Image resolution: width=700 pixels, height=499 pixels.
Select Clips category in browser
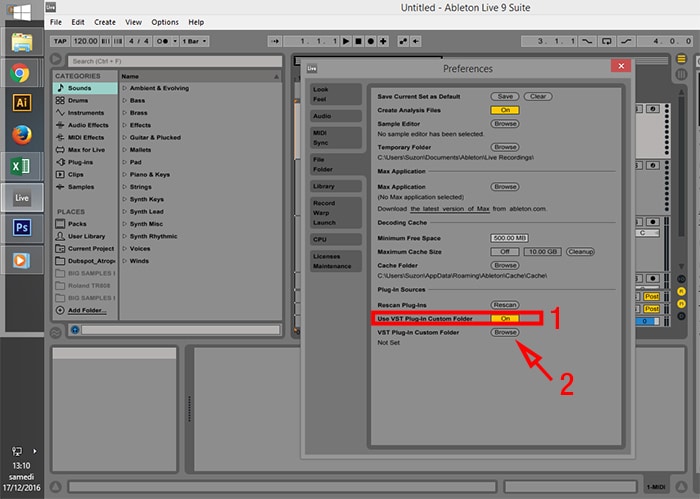click(x=85, y=175)
